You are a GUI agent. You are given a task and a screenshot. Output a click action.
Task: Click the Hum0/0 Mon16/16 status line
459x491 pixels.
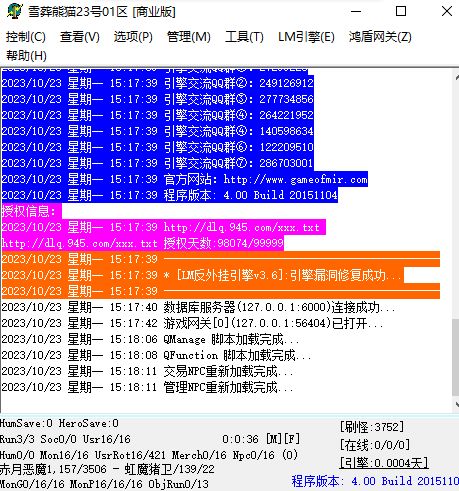(149, 455)
